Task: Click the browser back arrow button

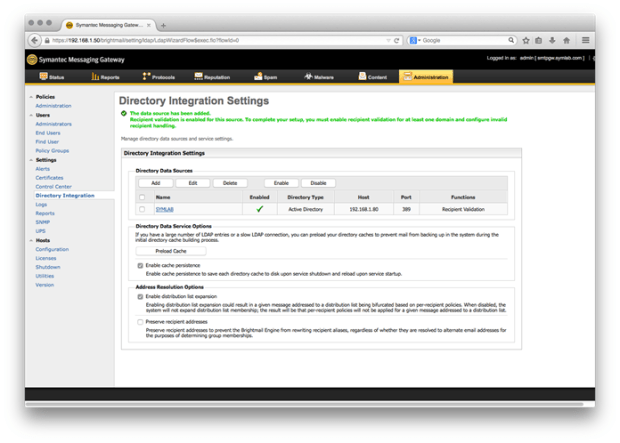Action: click(x=35, y=41)
